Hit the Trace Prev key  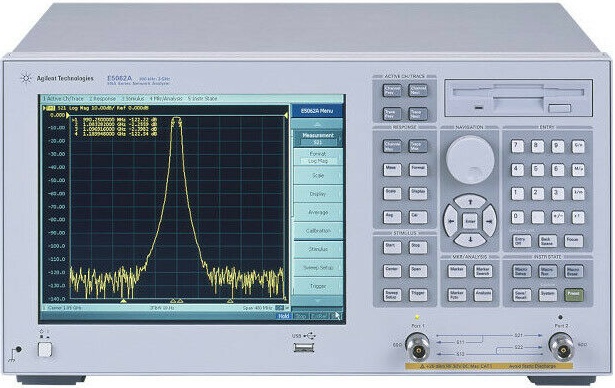[392, 114]
